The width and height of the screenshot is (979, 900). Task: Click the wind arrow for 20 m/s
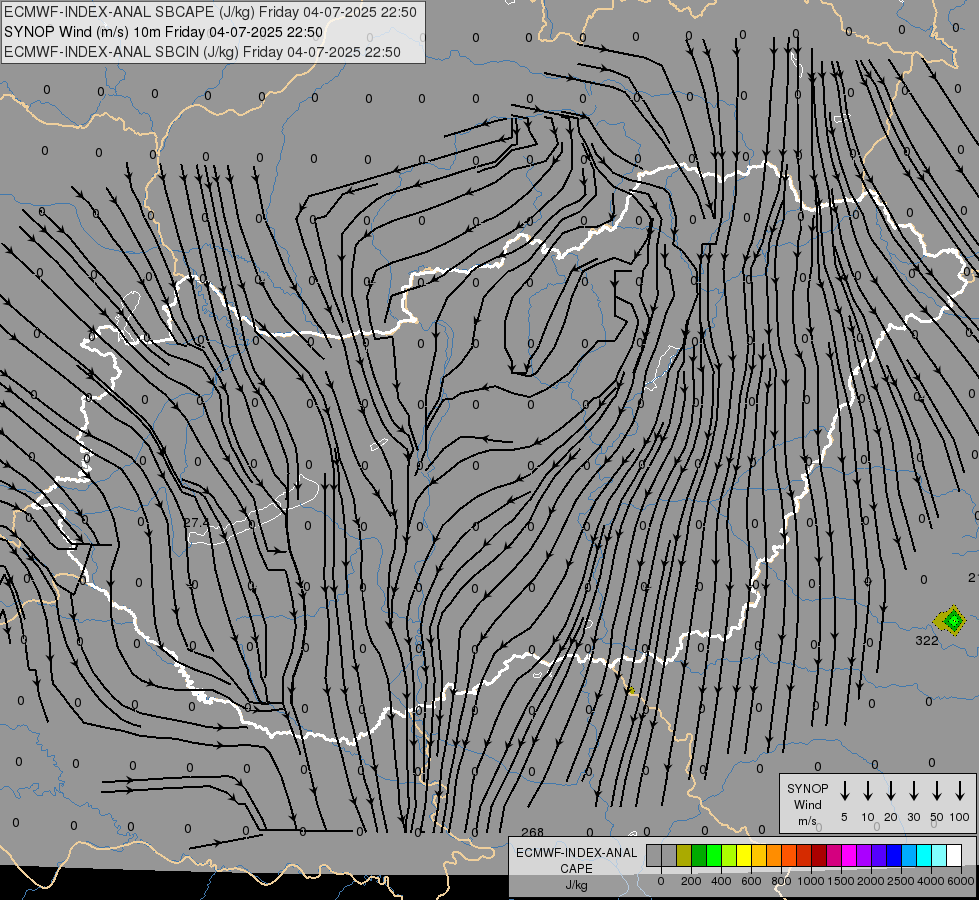point(891,790)
